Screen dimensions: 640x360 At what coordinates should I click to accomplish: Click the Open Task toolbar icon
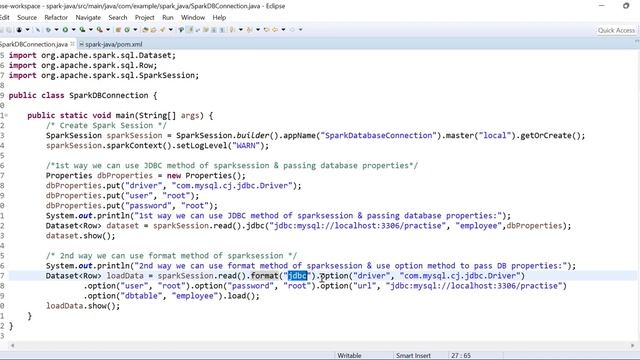click(x=153, y=29)
